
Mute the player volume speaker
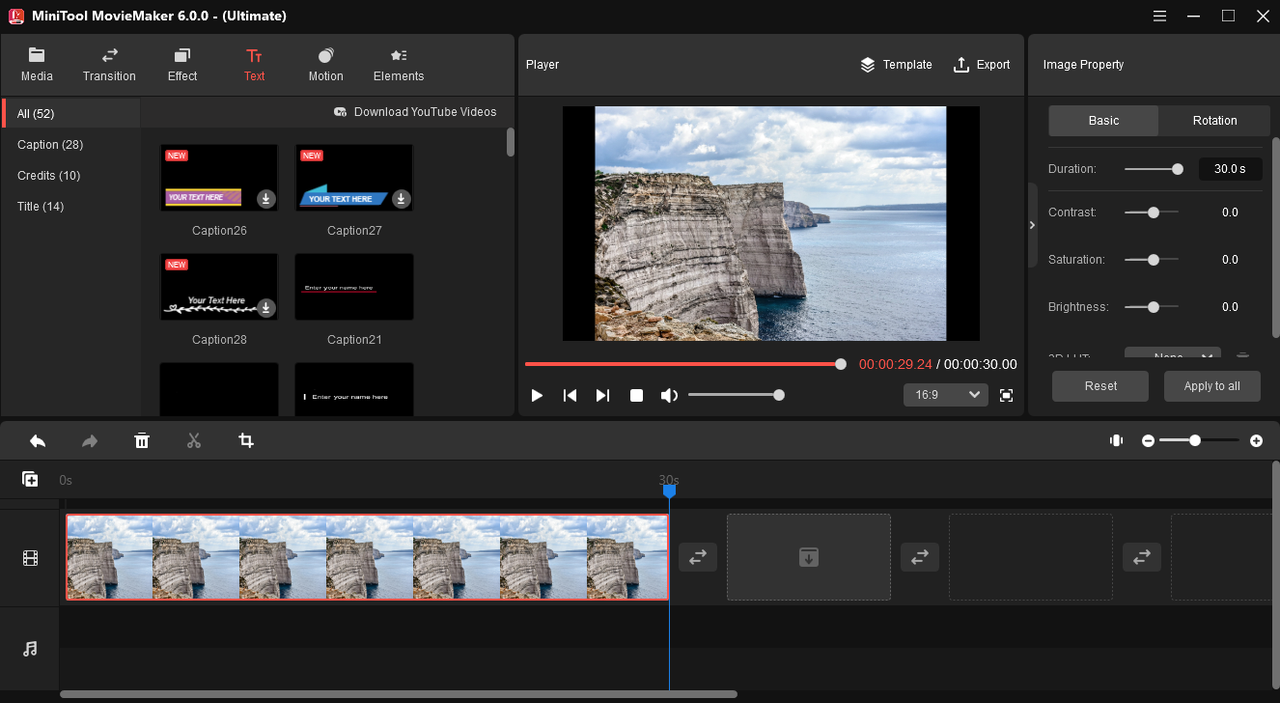[x=669, y=395]
